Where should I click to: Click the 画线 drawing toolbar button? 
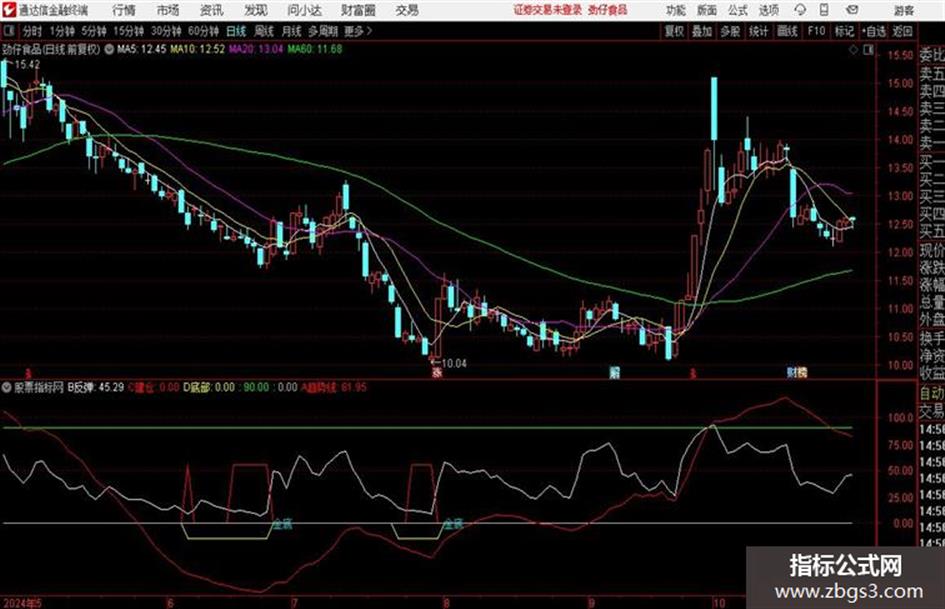pos(787,31)
